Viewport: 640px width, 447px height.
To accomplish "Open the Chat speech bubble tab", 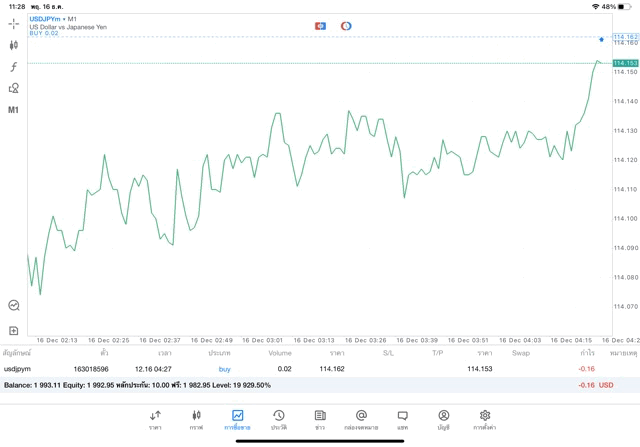I will click(x=402, y=418).
